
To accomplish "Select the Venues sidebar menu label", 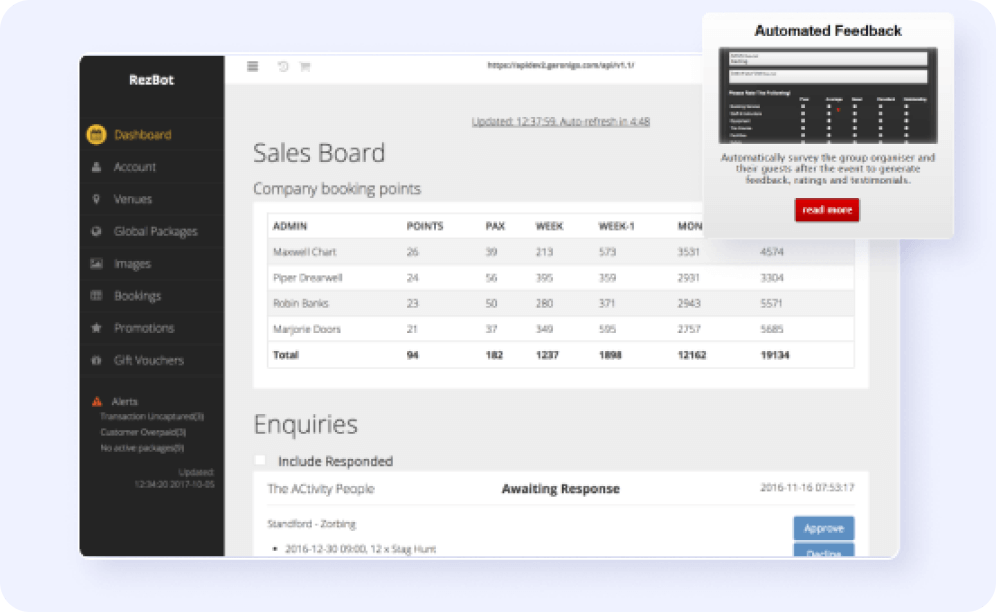I will 133,199.
